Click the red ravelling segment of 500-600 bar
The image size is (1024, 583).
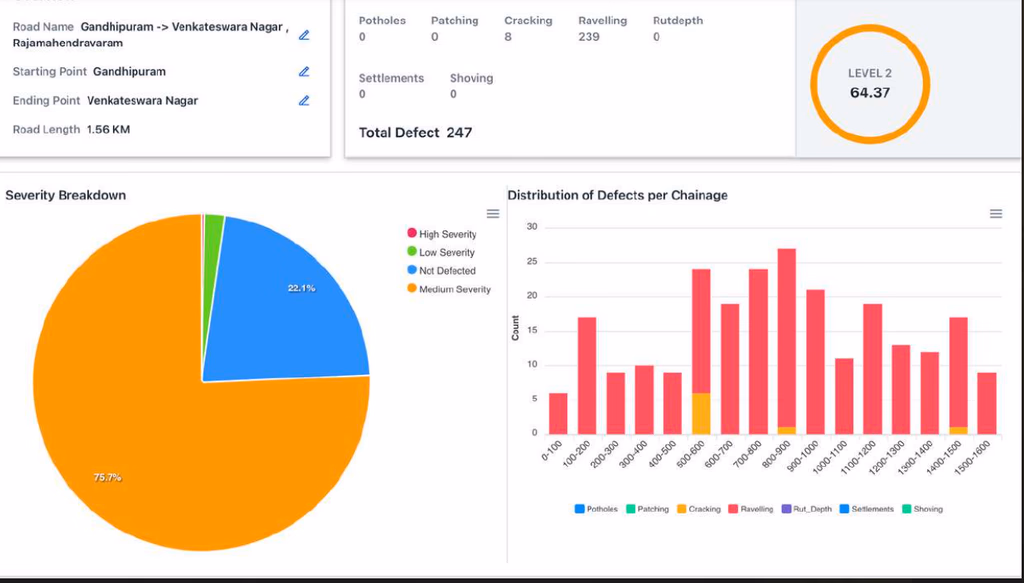(701, 331)
